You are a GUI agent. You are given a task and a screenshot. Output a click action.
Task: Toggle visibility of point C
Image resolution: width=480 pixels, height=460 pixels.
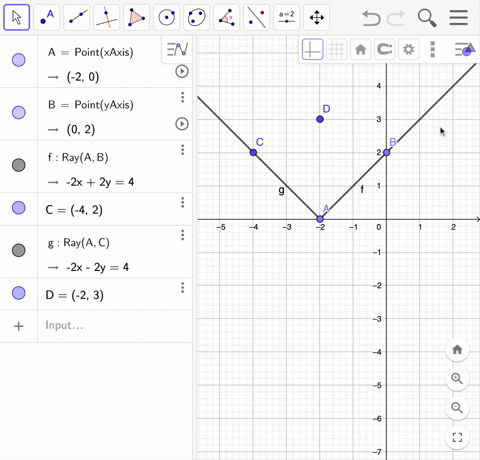coord(19,208)
